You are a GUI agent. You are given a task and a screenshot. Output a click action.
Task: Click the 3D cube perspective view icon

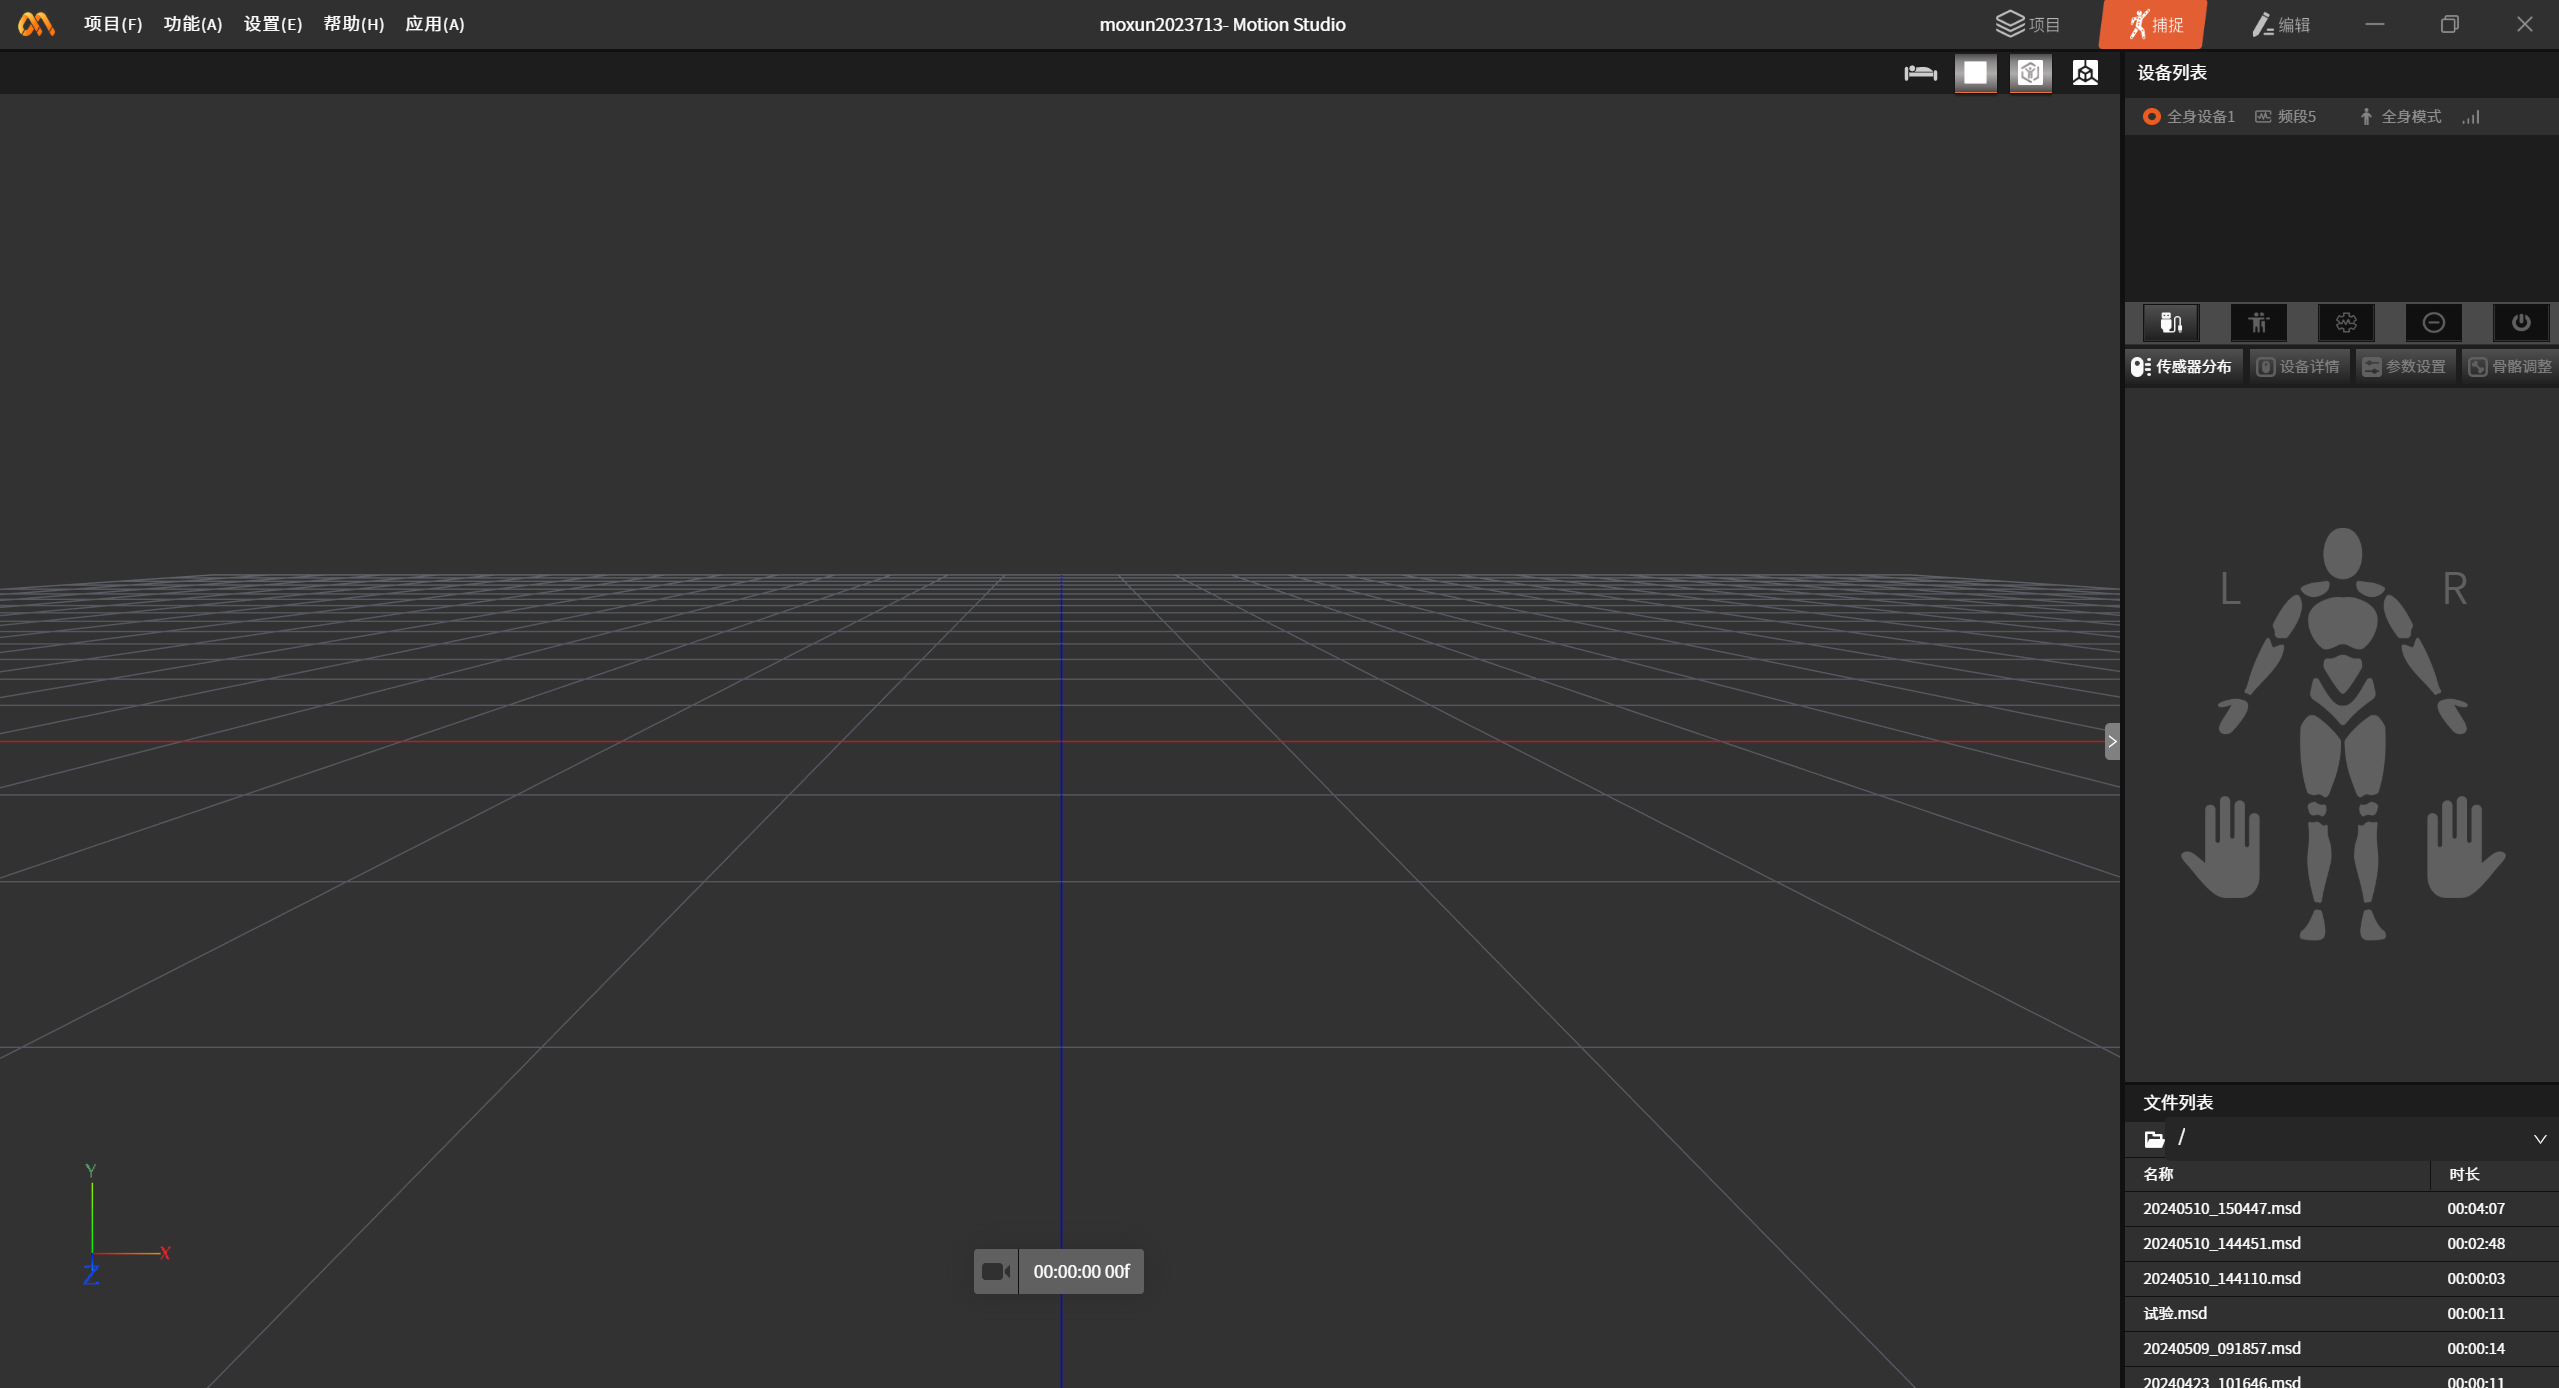(2085, 73)
